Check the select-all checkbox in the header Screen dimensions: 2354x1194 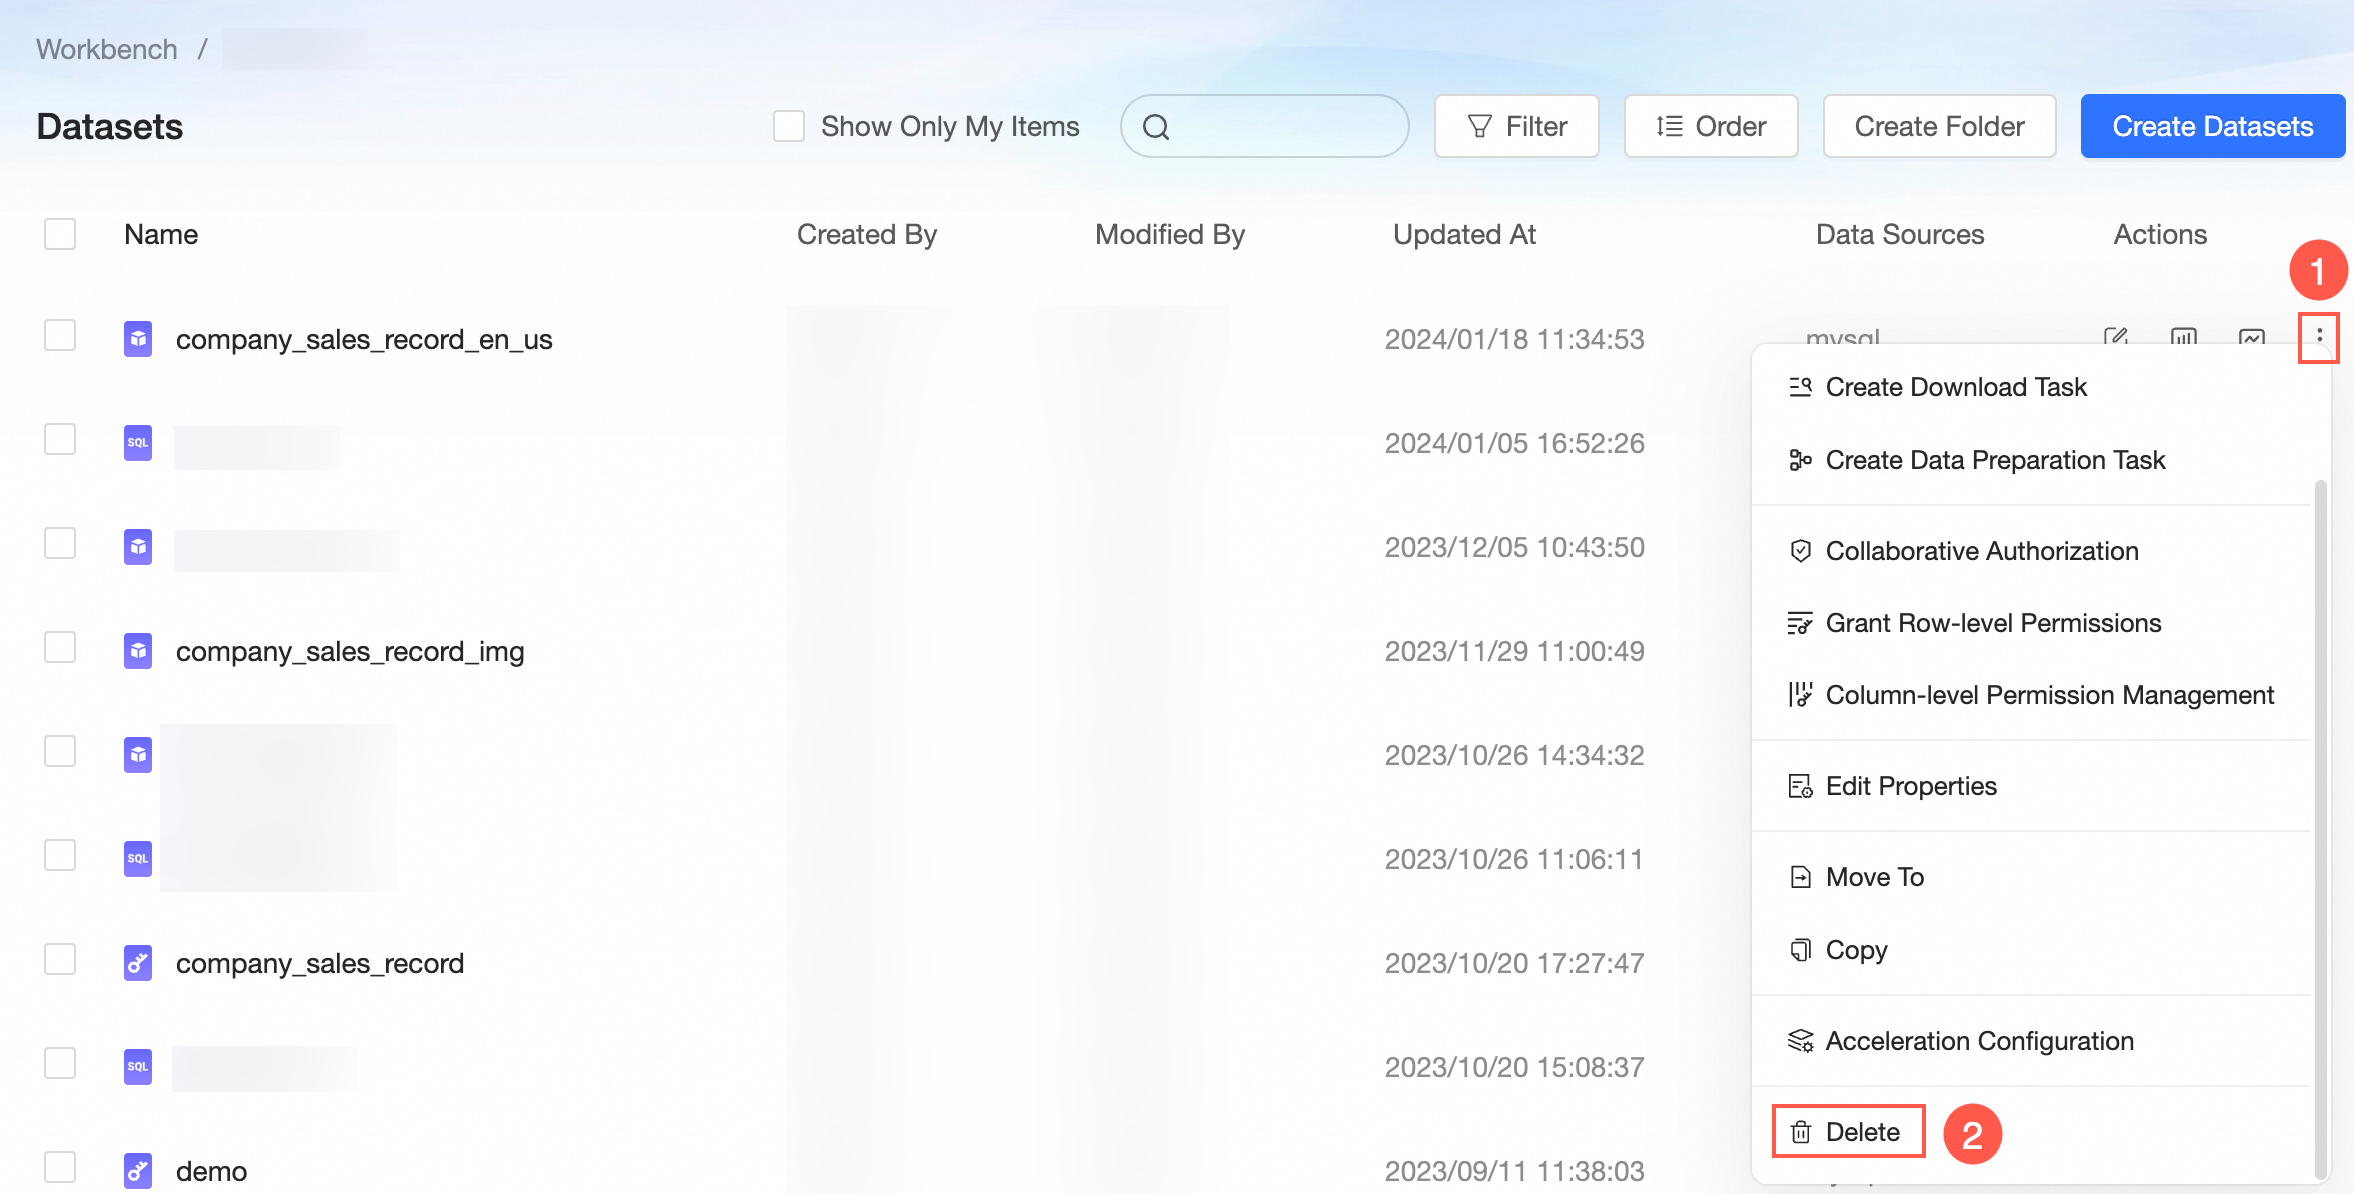point(60,234)
